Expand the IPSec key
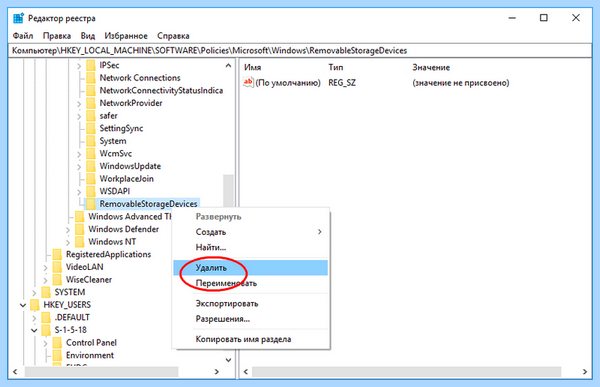 pyautogui.click(x=79, y=66)
